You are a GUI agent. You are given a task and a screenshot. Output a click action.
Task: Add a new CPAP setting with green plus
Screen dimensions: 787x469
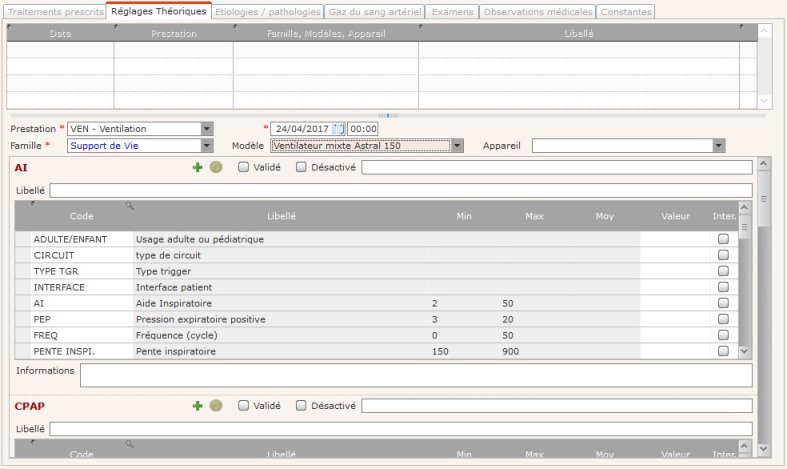(x=197, y=406)
